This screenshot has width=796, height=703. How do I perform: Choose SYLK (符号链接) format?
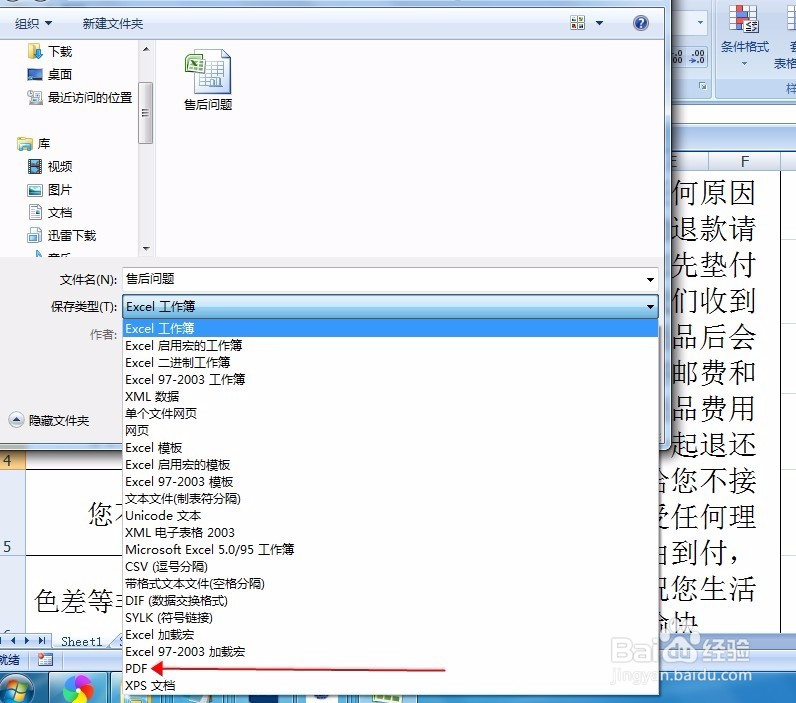[x=390, y=618]
